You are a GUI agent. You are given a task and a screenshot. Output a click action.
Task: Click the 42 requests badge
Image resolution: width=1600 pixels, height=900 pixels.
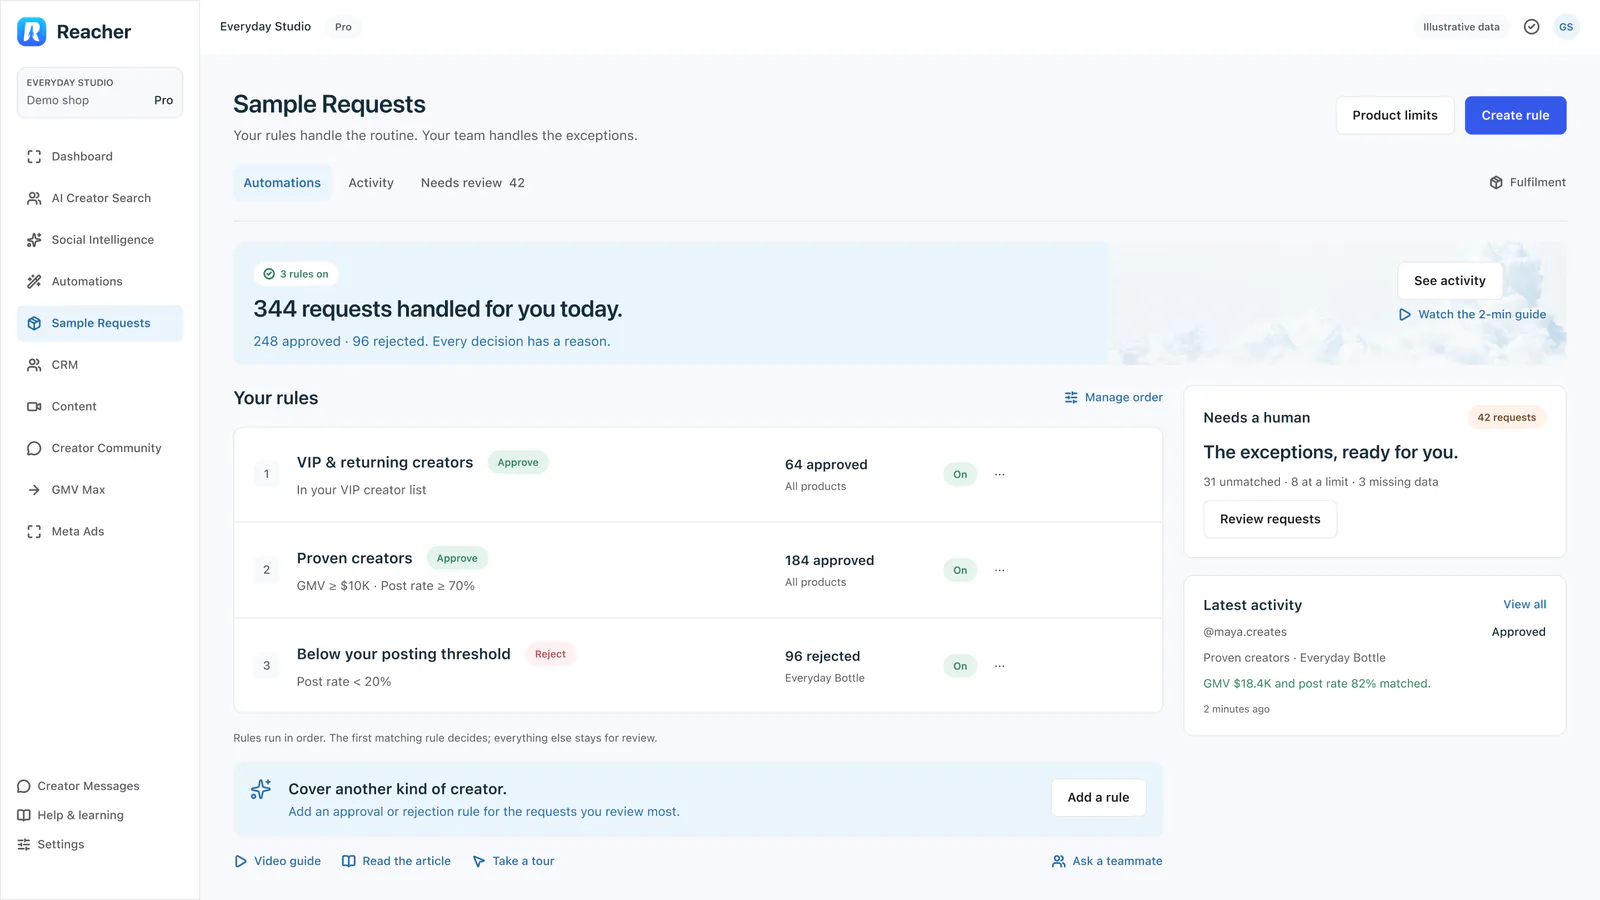(1506, 417)
